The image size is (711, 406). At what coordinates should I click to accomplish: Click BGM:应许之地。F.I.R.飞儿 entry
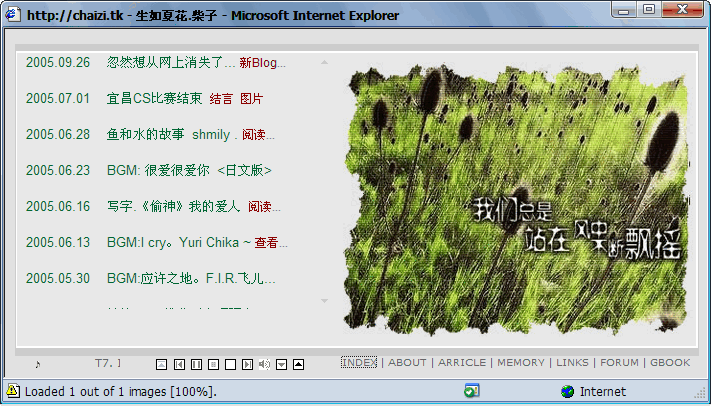(x=191, y=279)
